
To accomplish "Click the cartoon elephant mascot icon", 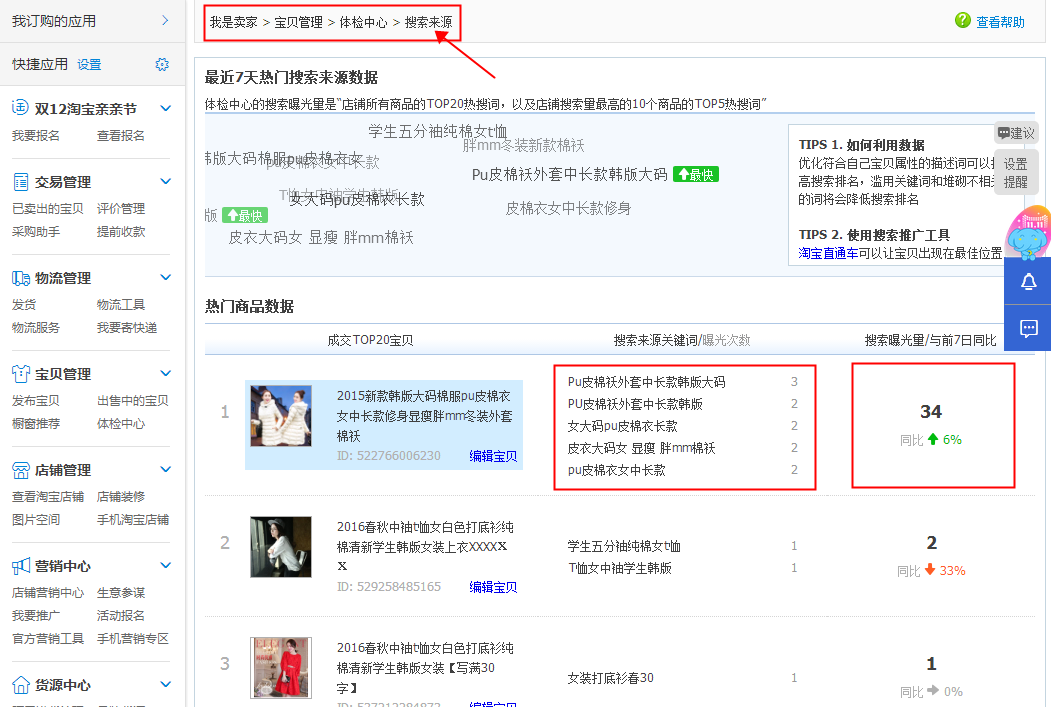I will (x=1028, y=233).
